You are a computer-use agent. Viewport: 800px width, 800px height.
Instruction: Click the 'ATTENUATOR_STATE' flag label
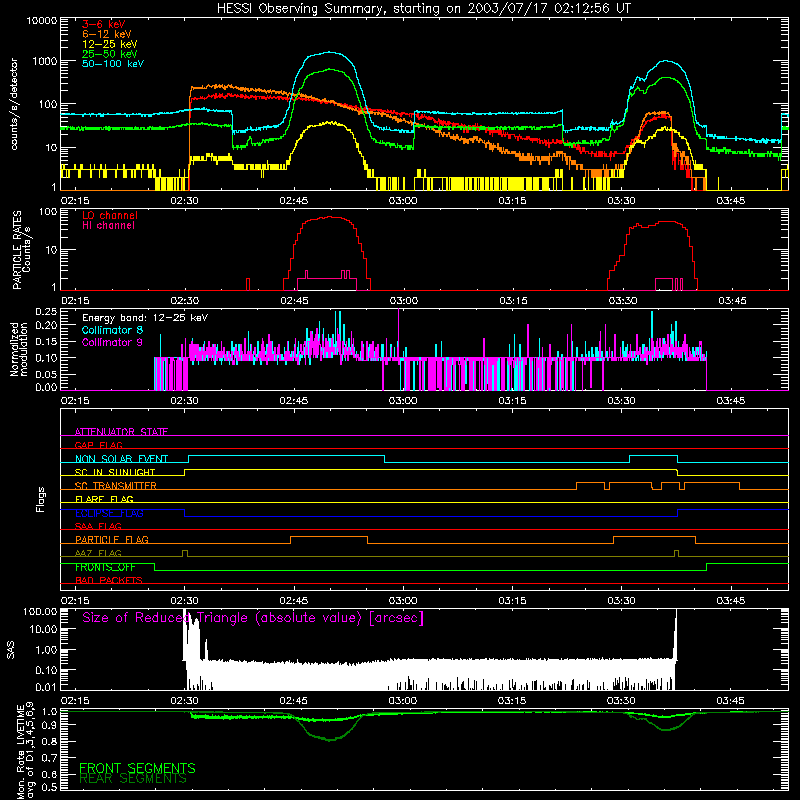121,432
